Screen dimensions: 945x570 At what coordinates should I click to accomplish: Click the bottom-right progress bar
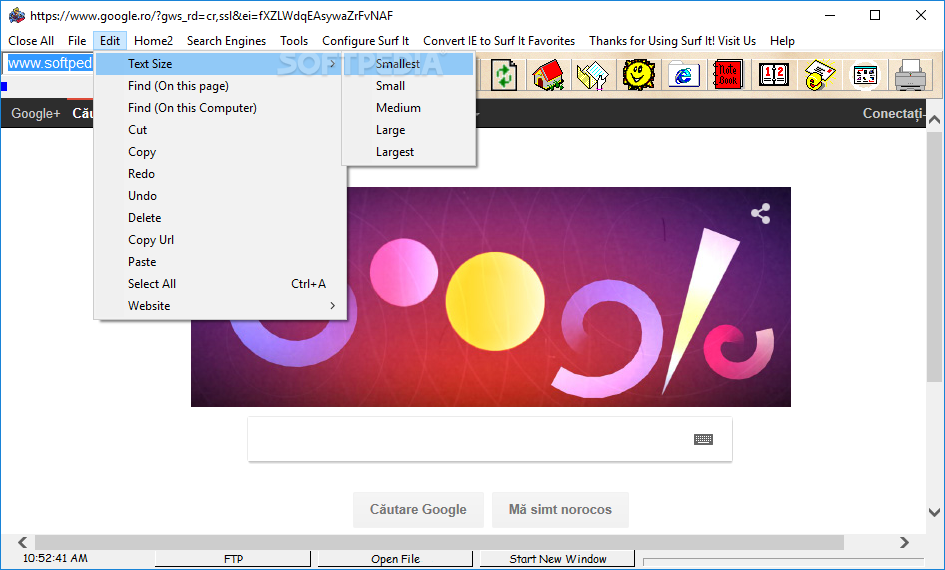(x=783, y=562)
